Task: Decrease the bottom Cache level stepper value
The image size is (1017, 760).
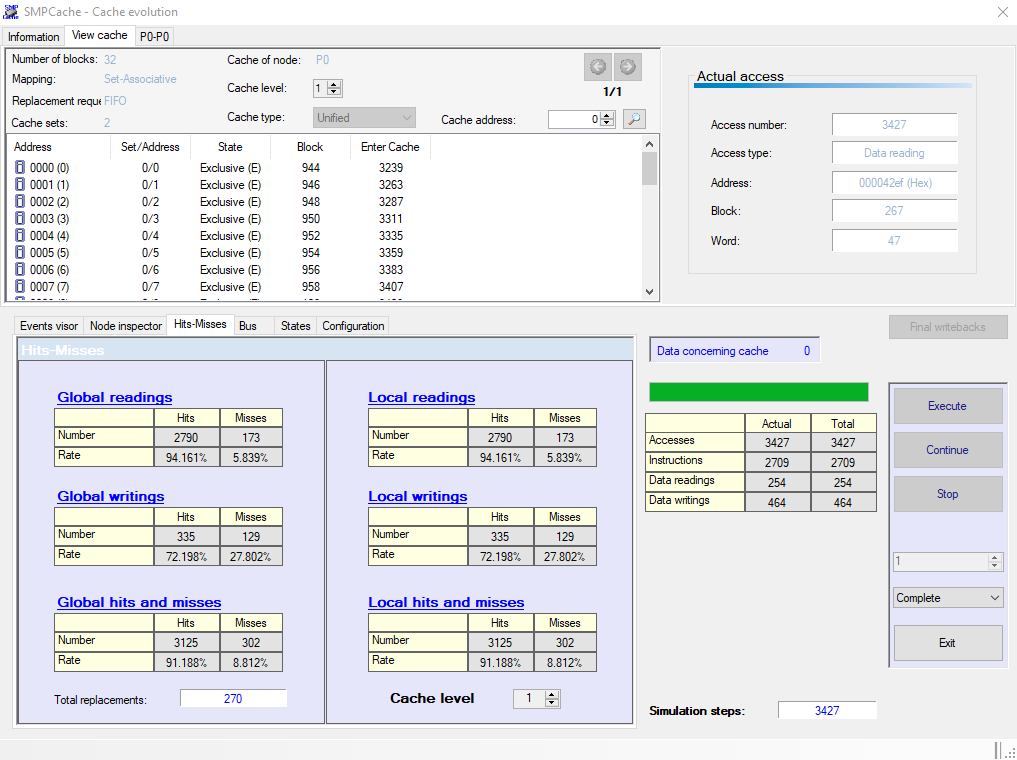Action: click(x=552, y=703)
